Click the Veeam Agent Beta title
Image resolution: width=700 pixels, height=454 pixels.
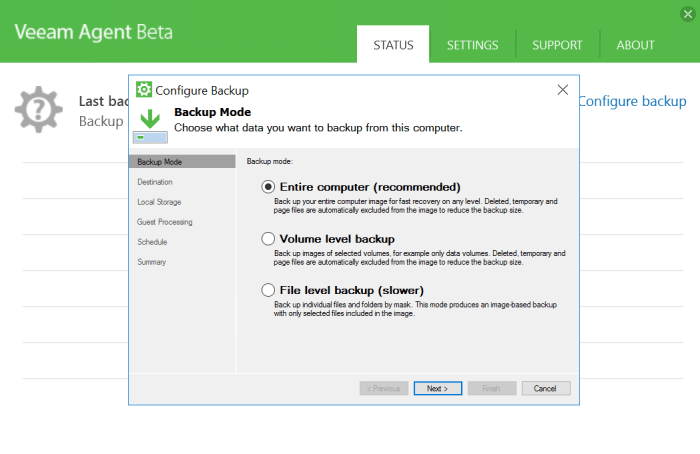[94, 32]
